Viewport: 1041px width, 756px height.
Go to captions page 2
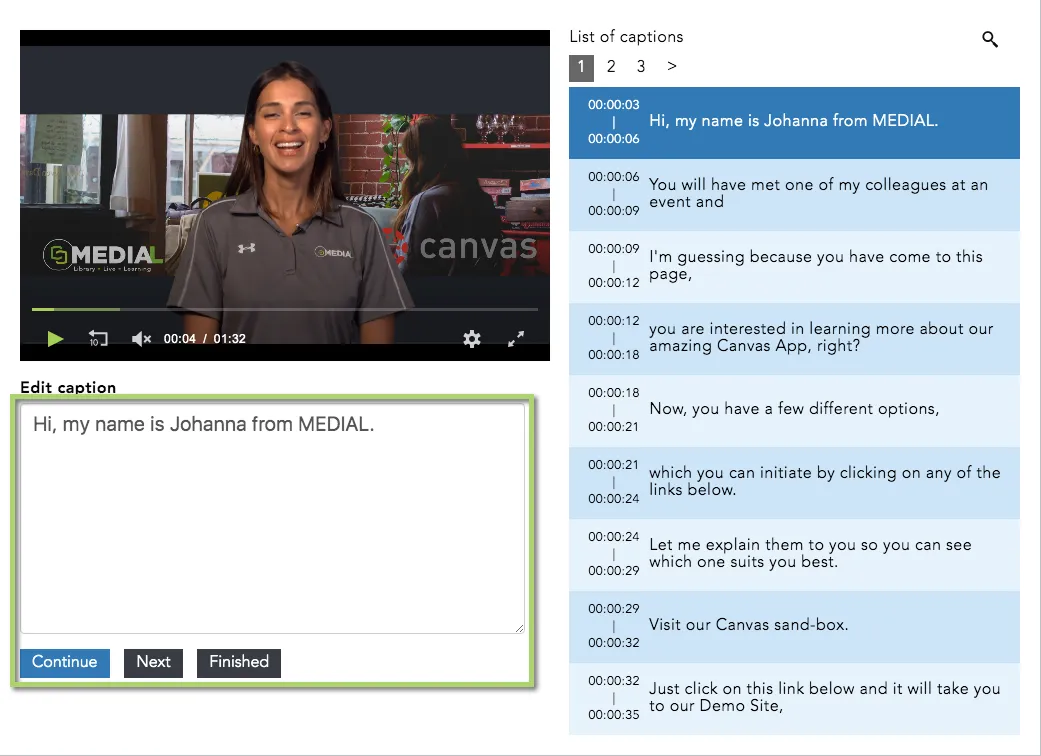611,66
